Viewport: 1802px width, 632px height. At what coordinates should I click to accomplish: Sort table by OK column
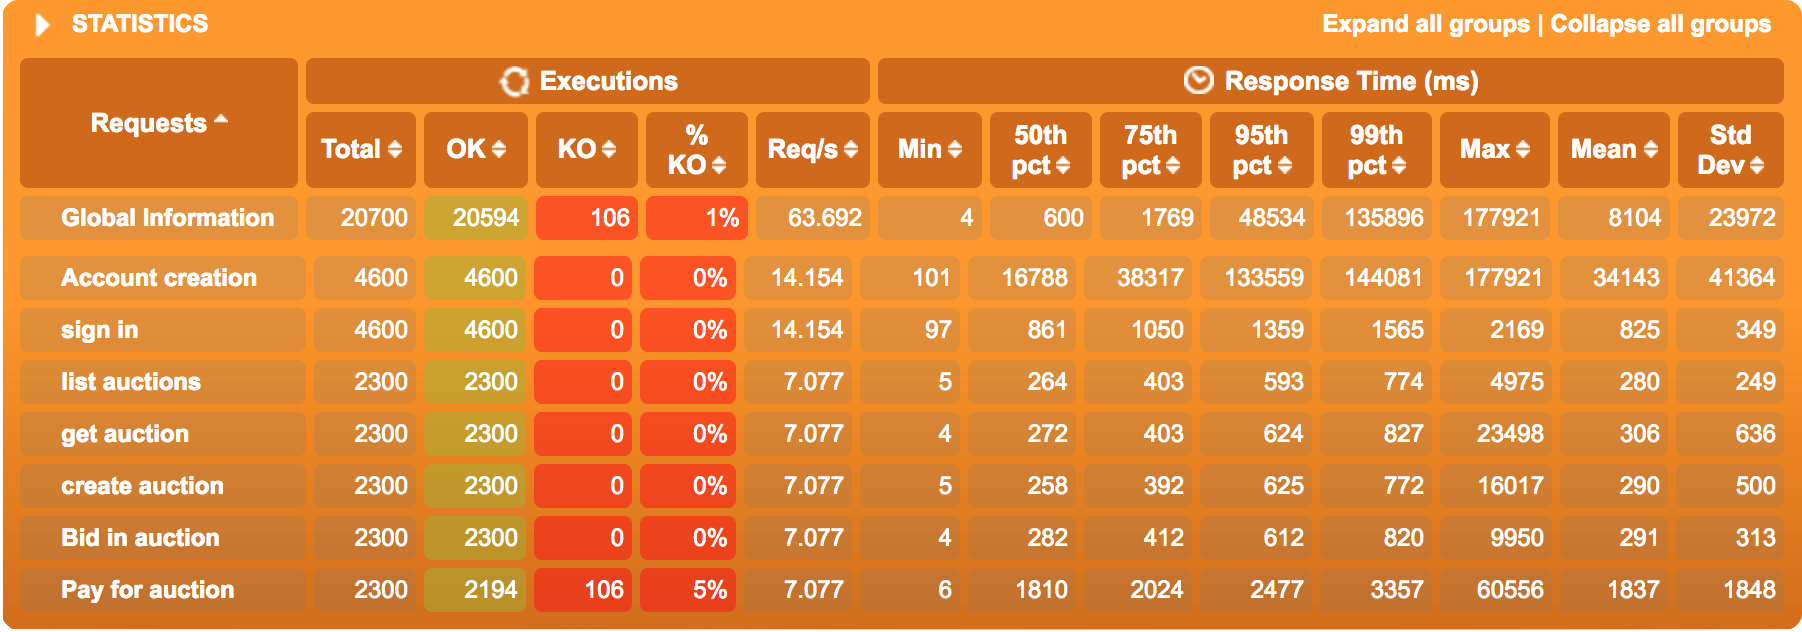pyautogui.click(x=476, y=149)
